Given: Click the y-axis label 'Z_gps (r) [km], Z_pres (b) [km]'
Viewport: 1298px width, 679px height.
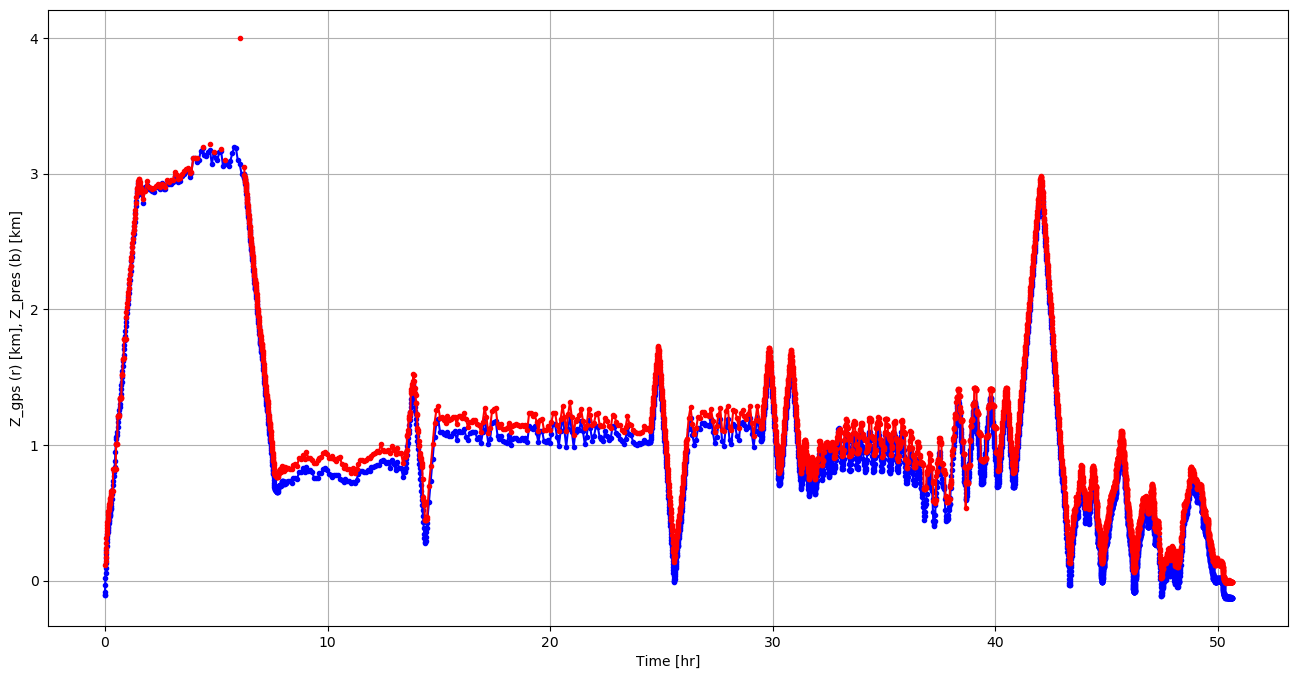Looking at the screenshot, I should 16,319.
